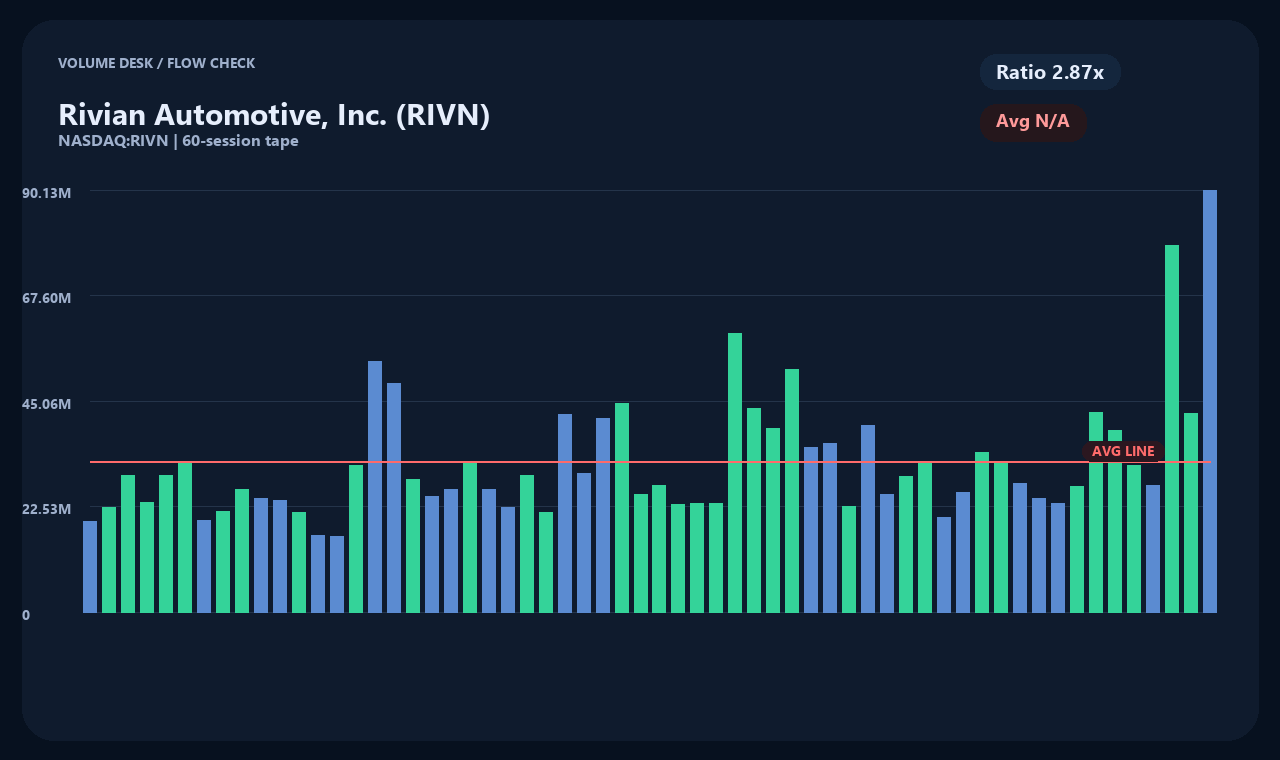1280x760 pixels.
Task: Click the 0 axis label
Action: point(26,615)
